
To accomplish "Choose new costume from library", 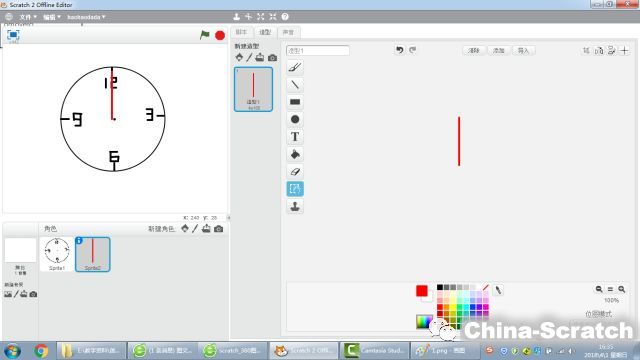I will 239,58.
